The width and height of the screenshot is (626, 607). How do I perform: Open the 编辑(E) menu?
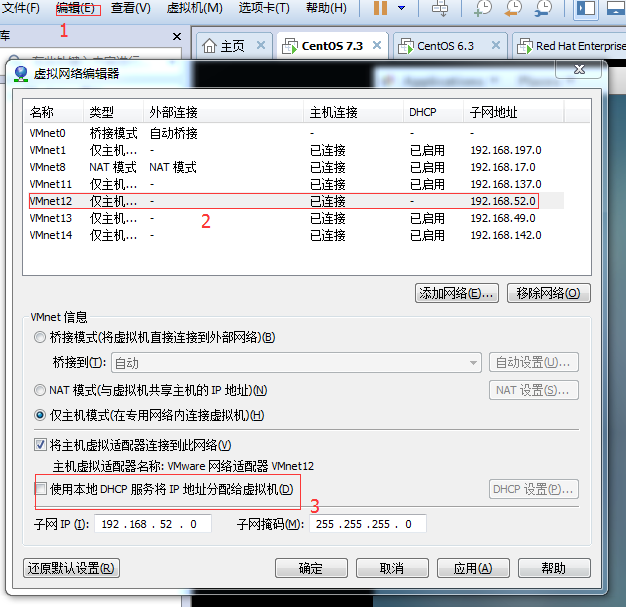tap(75, 8)
